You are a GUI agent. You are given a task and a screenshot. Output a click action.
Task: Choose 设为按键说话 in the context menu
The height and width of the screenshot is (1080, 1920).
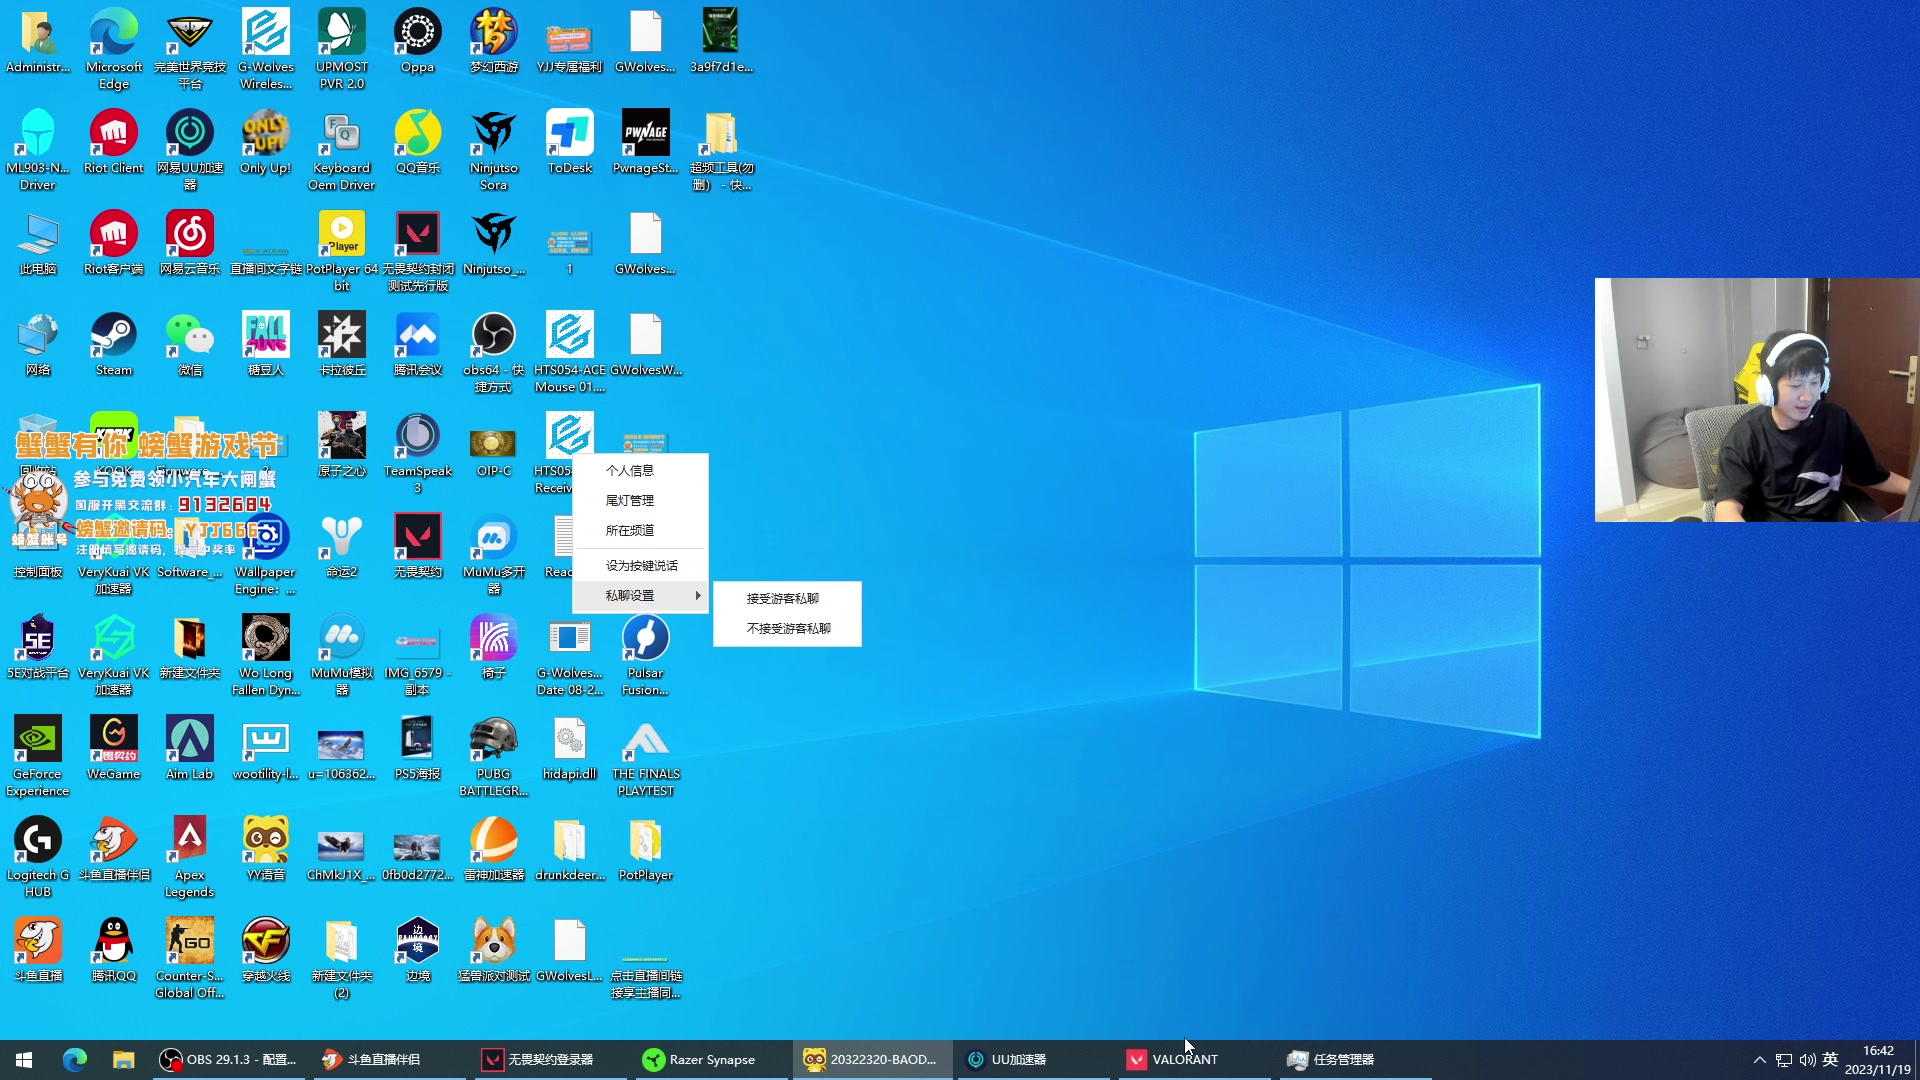[641, 566]
